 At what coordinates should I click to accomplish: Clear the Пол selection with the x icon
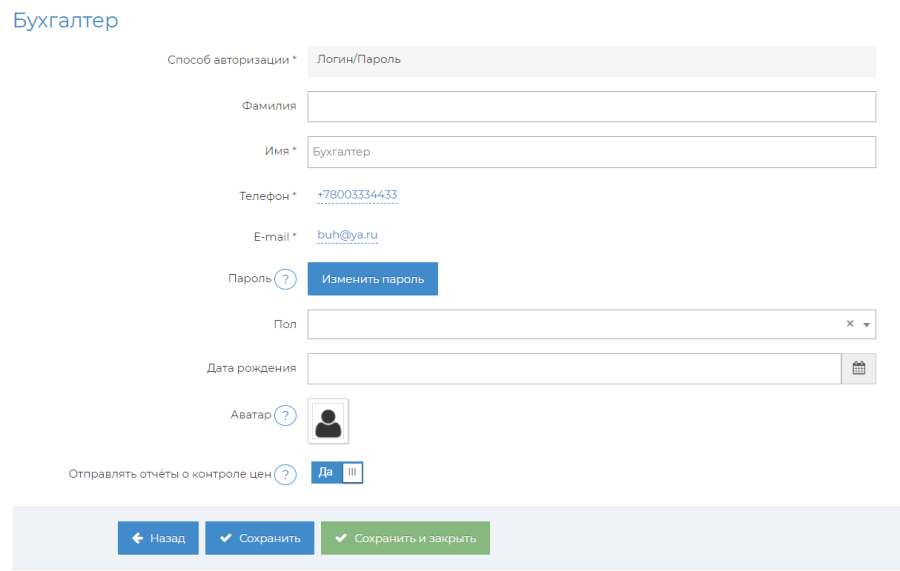pos(850,324)
